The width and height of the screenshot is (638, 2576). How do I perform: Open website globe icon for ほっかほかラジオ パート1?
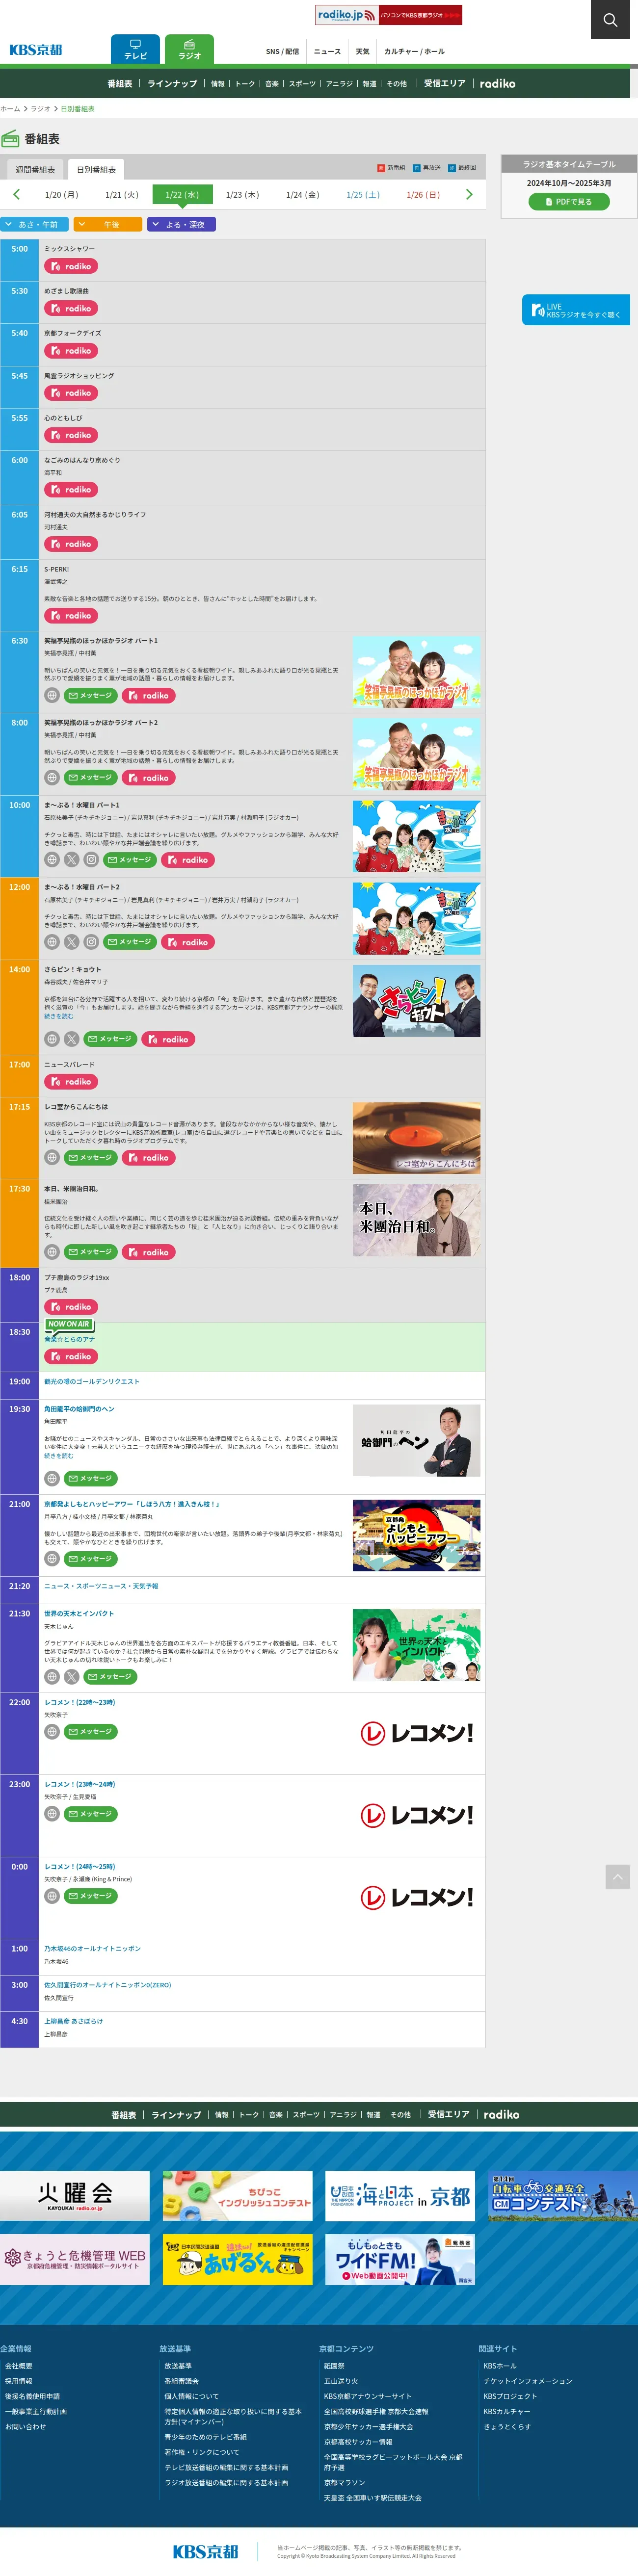(52, 696)
